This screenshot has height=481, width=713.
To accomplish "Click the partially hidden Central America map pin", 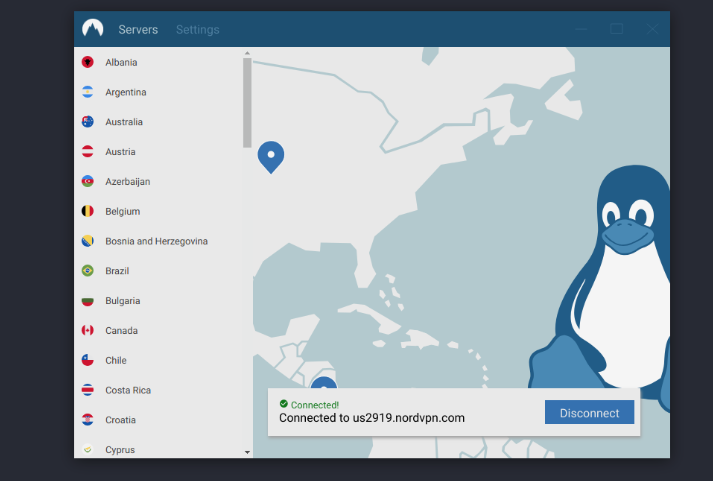I will point(324,382).
